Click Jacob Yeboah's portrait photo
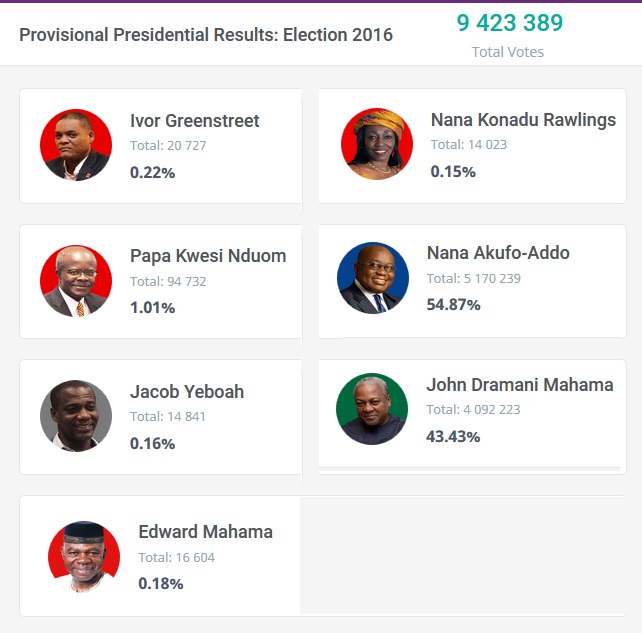Screen dimensions: 642x633 tap(76, 416)
